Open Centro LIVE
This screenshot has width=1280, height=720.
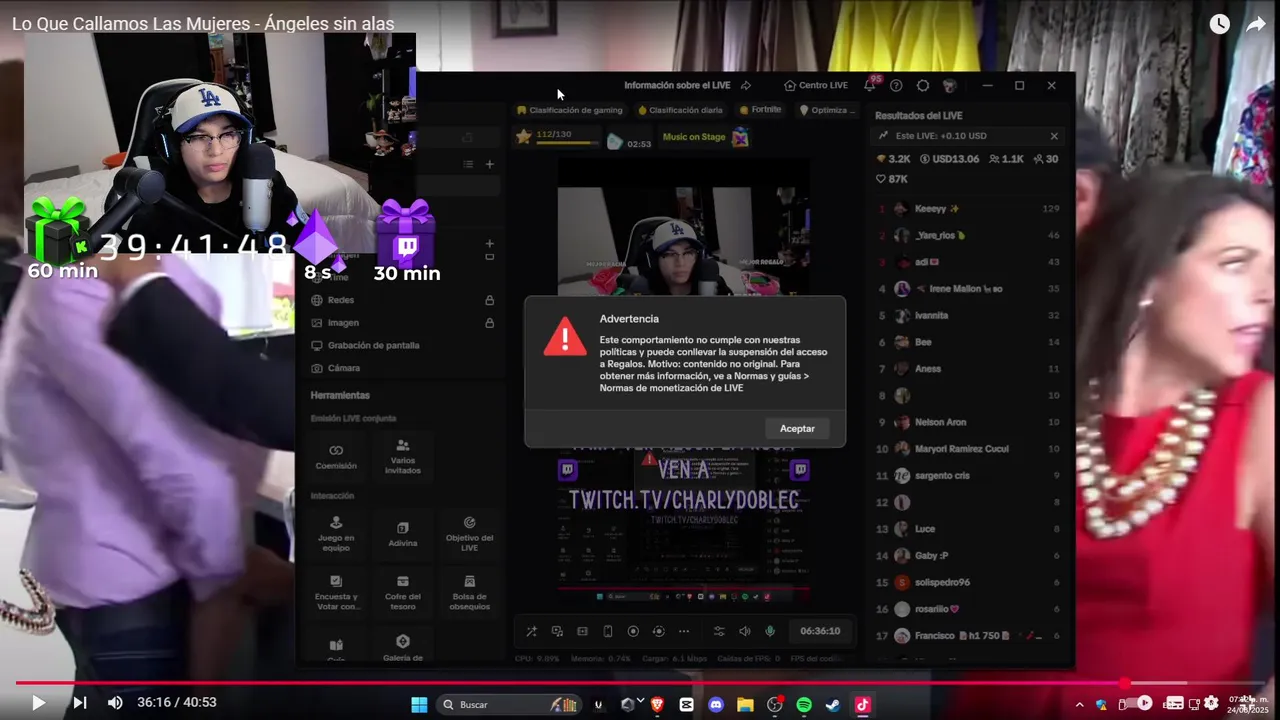(816, 86)
